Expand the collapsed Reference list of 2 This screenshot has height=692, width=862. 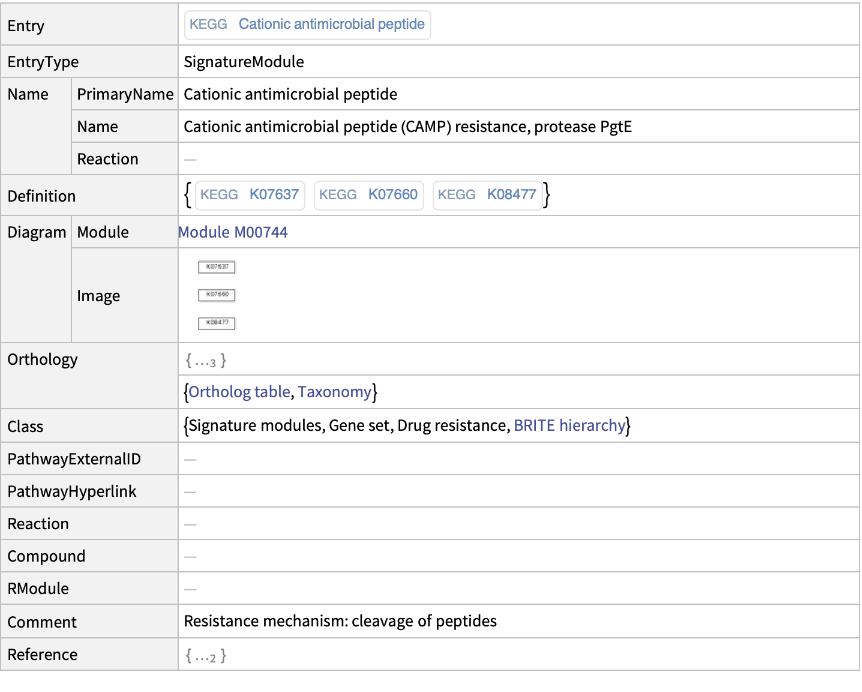coord(206,656)
